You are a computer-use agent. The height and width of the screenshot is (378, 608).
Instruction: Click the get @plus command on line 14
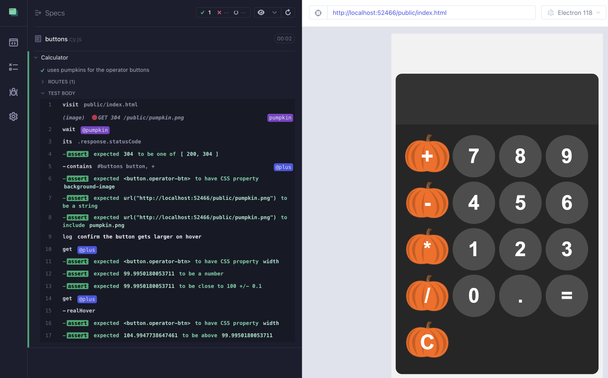[x=167, y=299]
